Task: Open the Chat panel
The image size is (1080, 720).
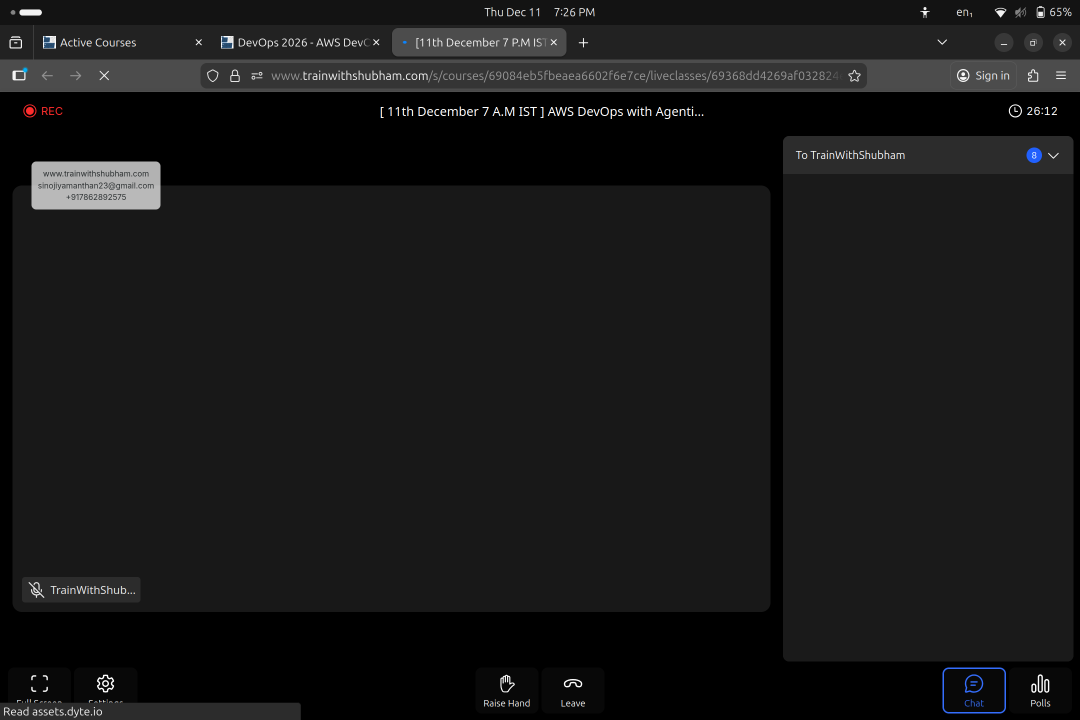Action: (x=973, y=690)
